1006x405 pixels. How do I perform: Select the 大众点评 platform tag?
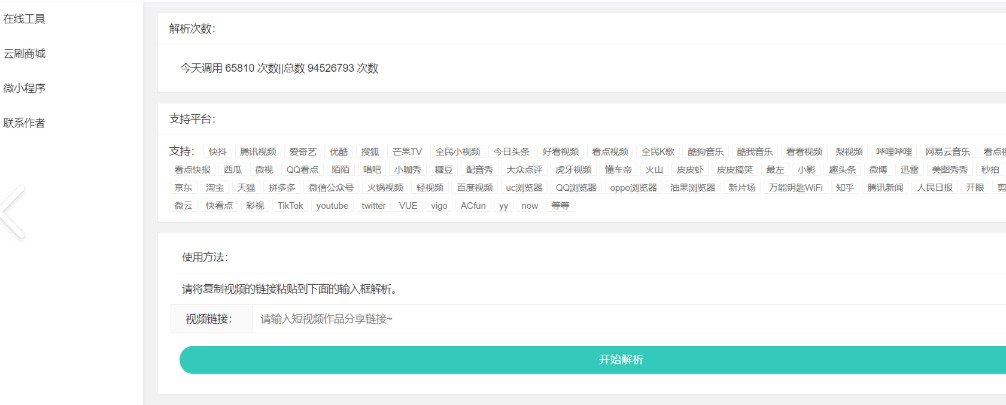(x=524, y=169)
